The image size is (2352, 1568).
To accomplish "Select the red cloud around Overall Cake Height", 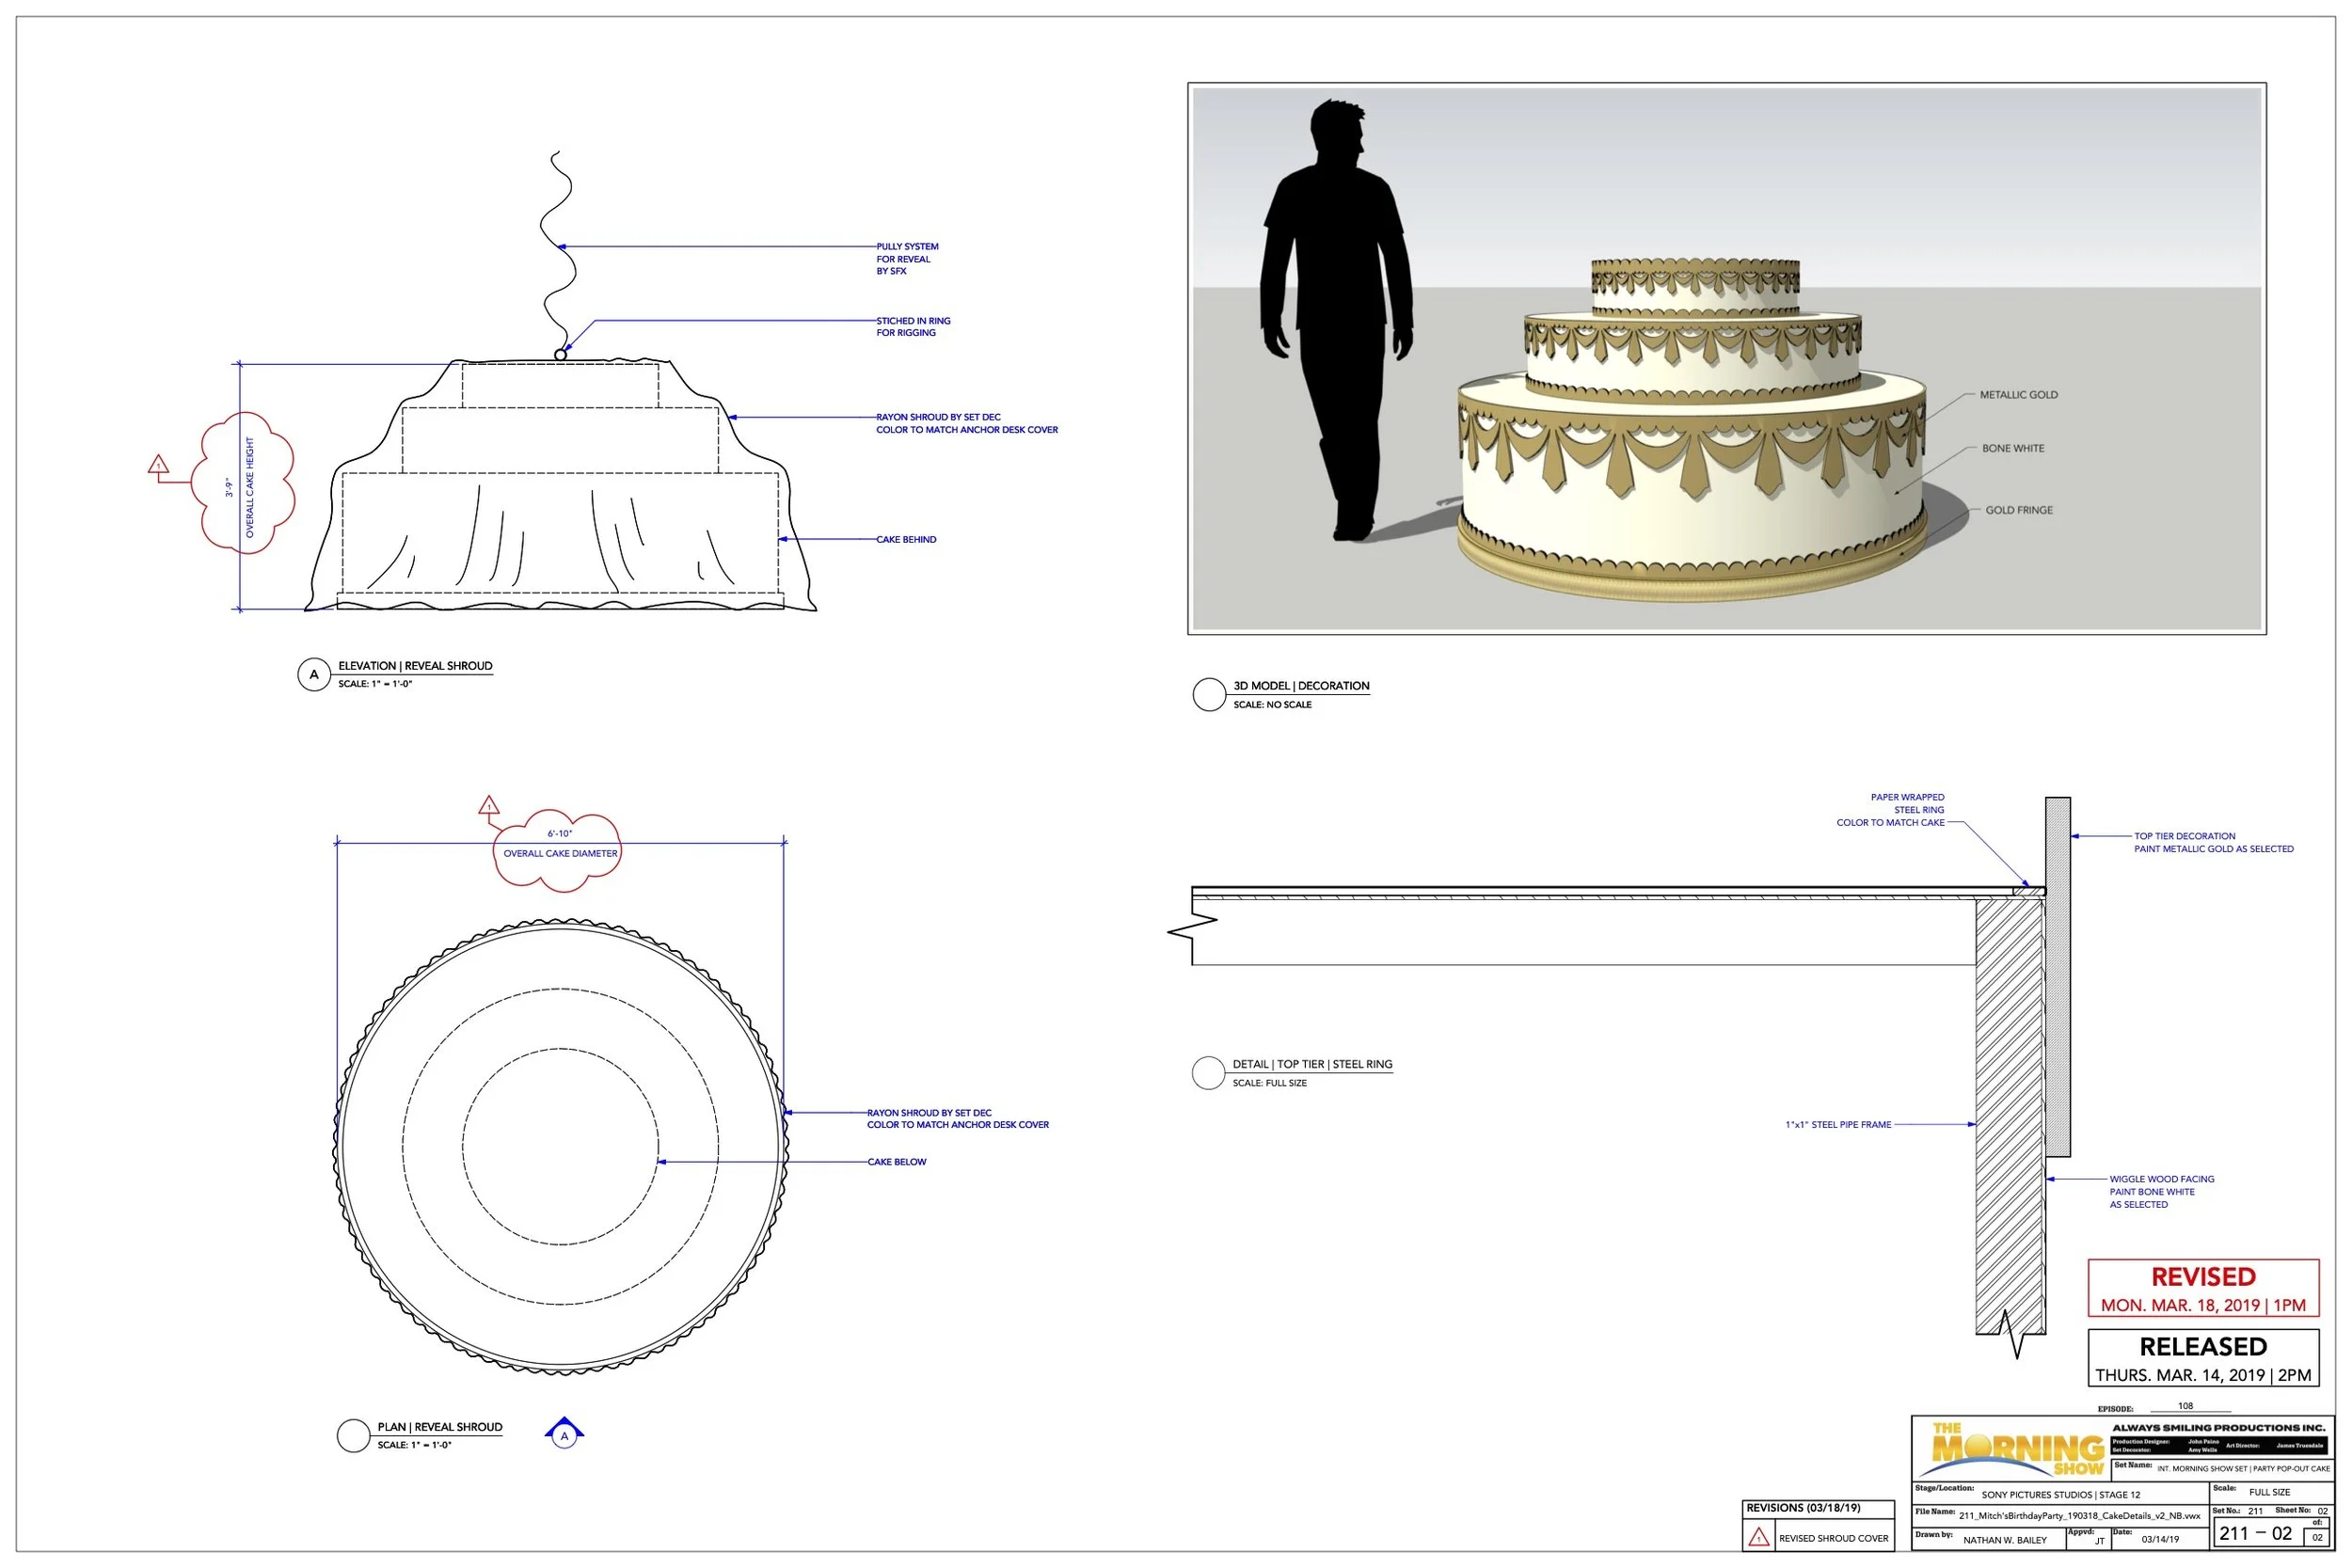I will point(243,481).
